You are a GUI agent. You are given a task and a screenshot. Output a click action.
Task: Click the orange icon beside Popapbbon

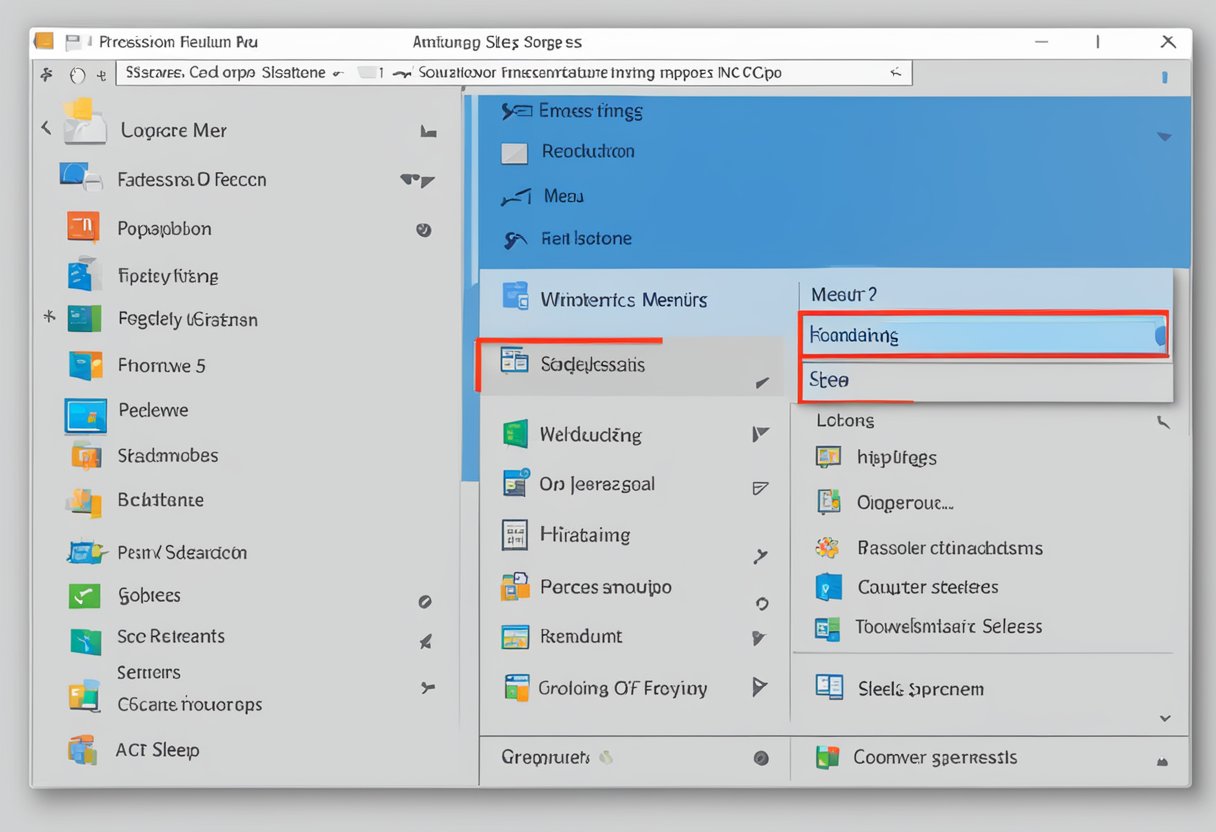(x=83, y=228)
